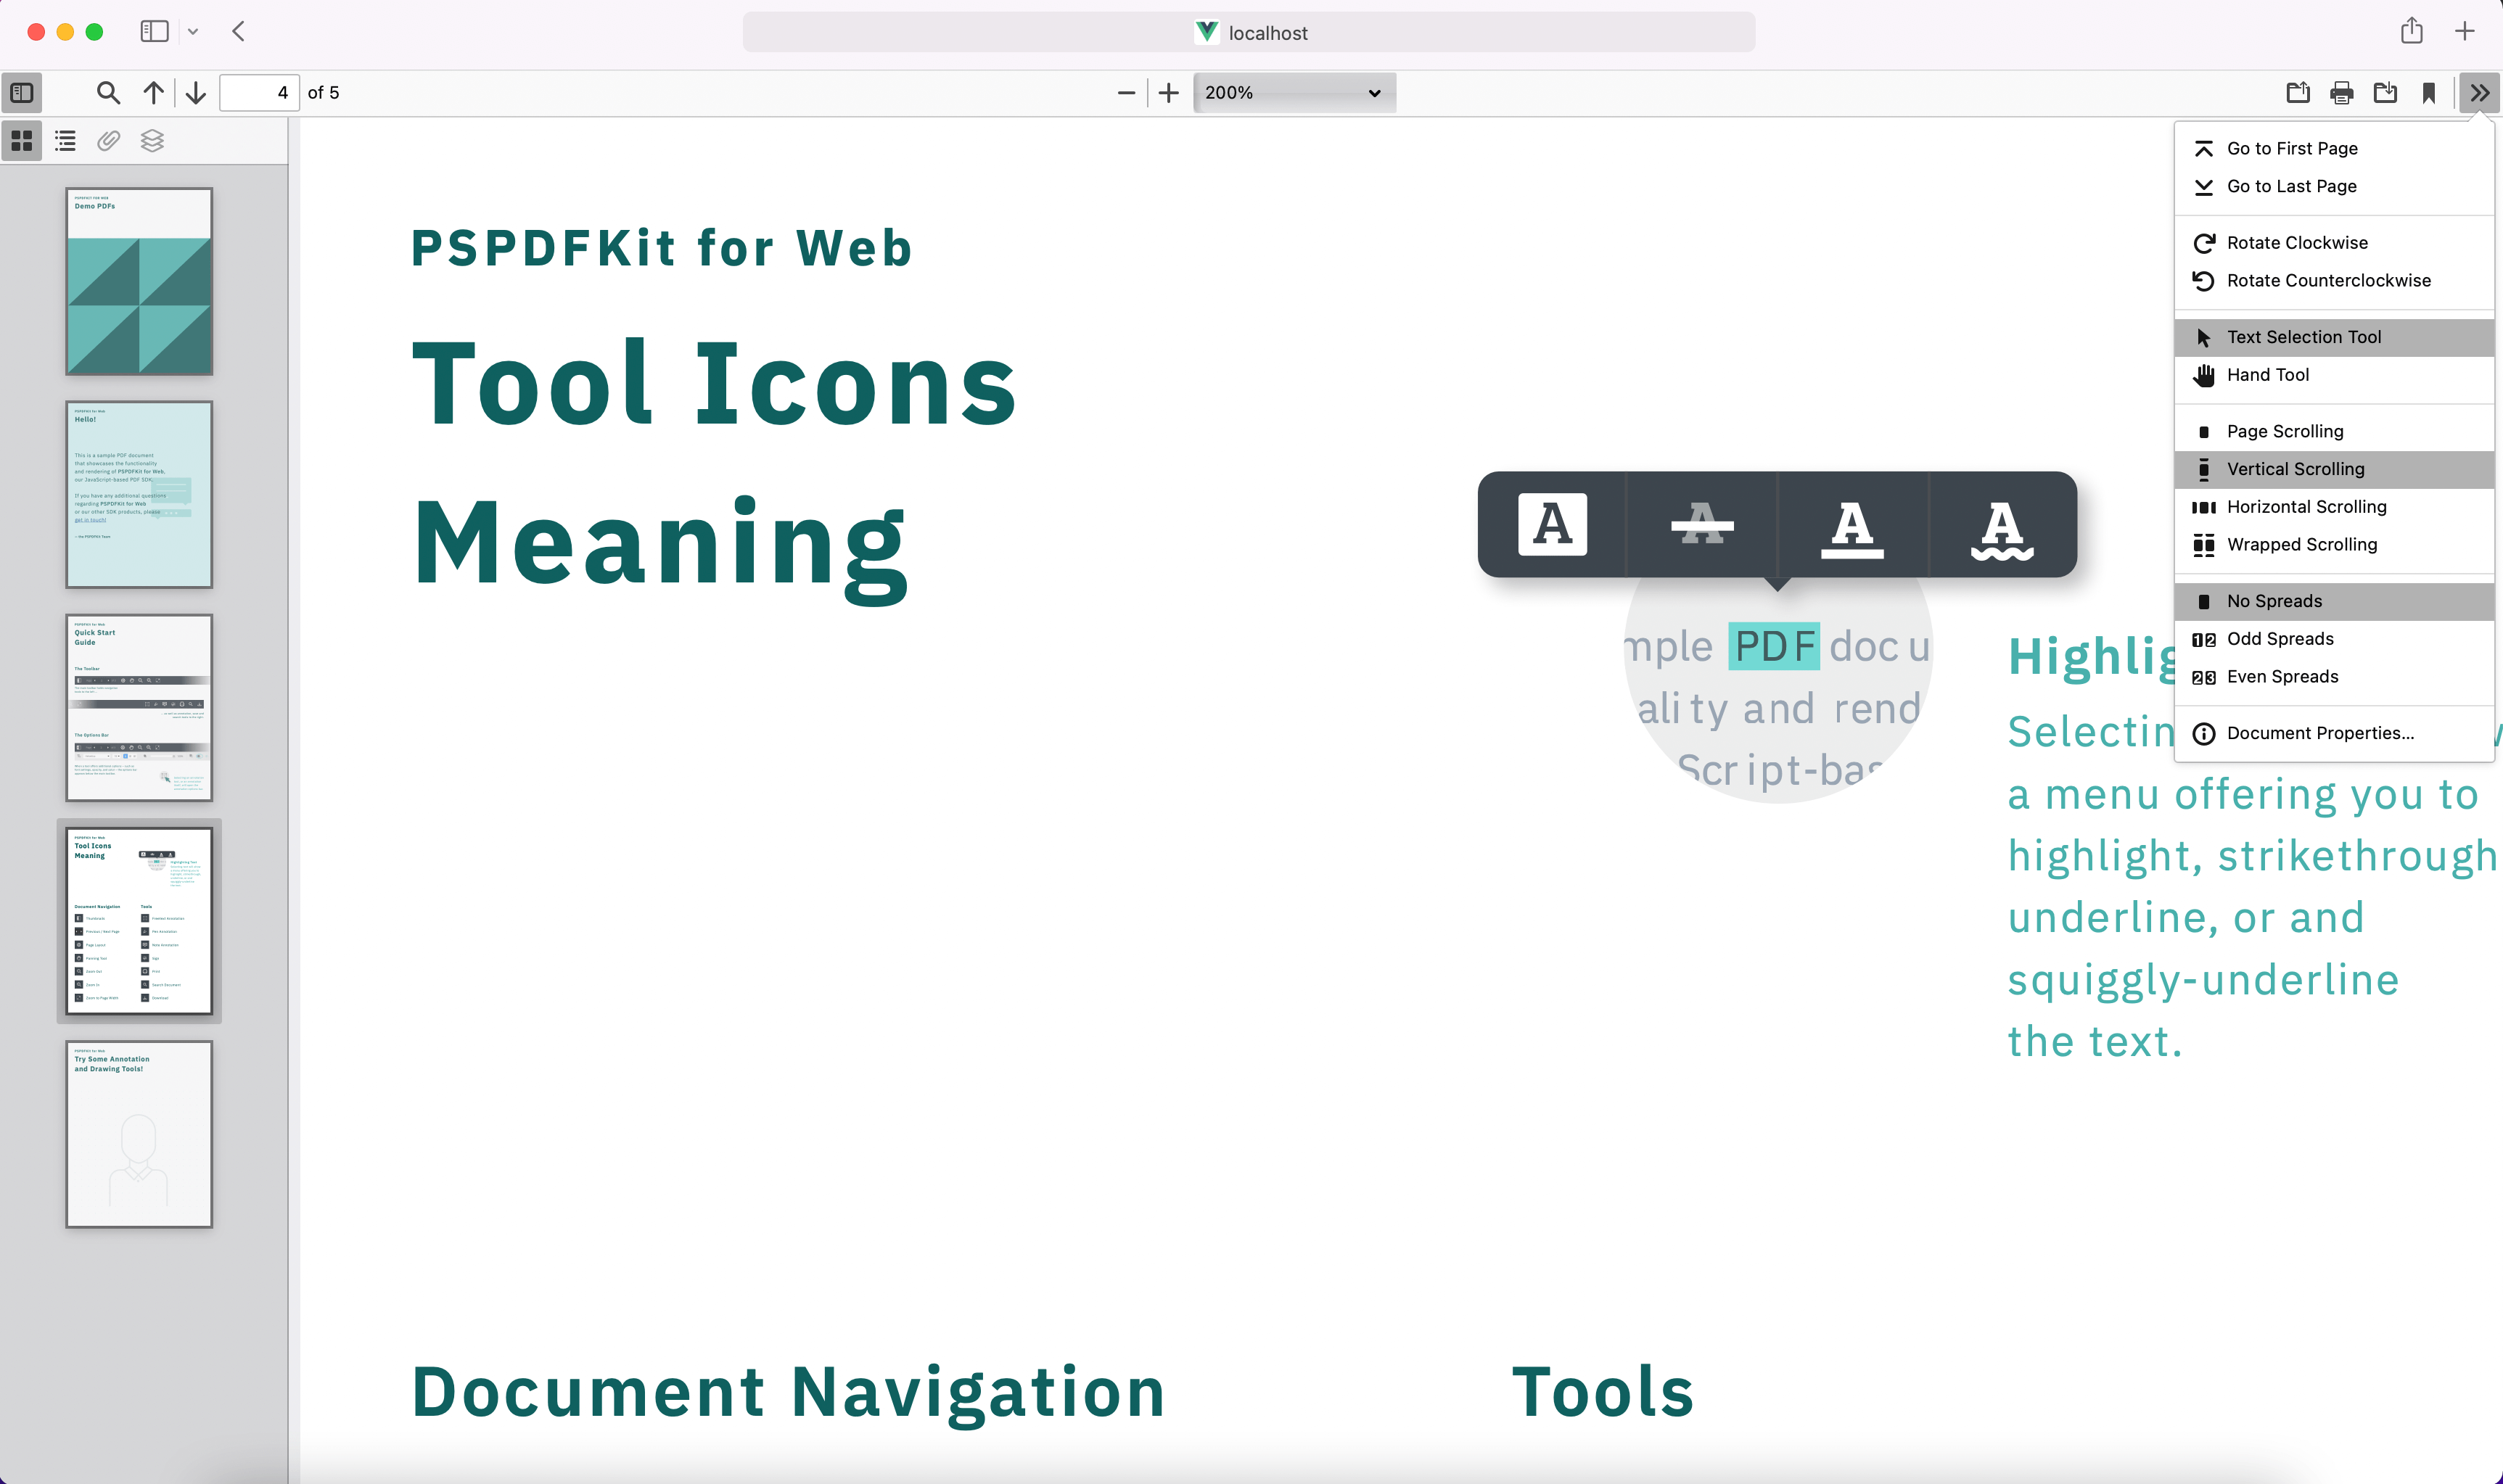Select Rotate Clockwise from the menu

(x=2297, y=242)
